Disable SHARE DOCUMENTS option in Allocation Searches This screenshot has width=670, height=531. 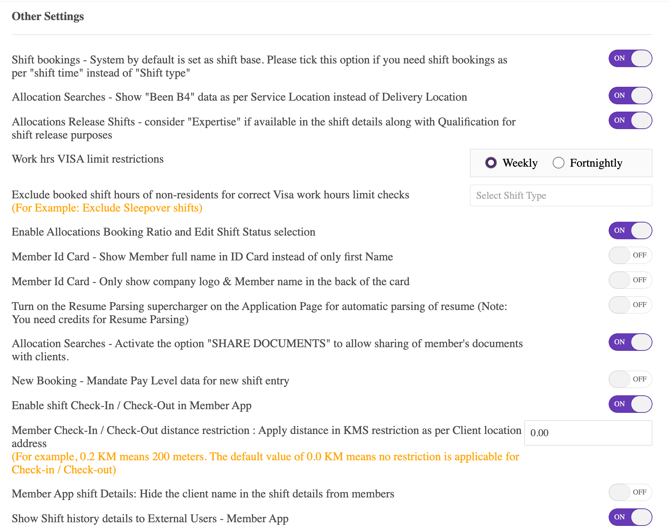630,342
